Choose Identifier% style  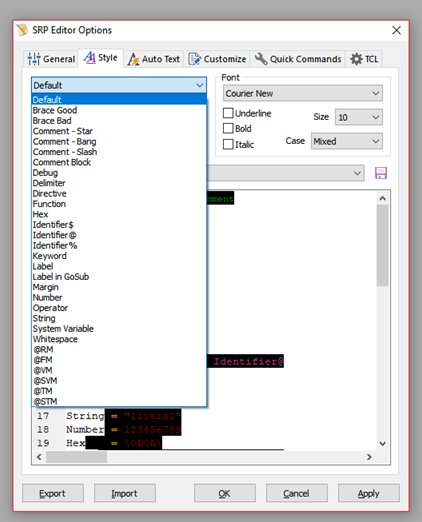119,245
